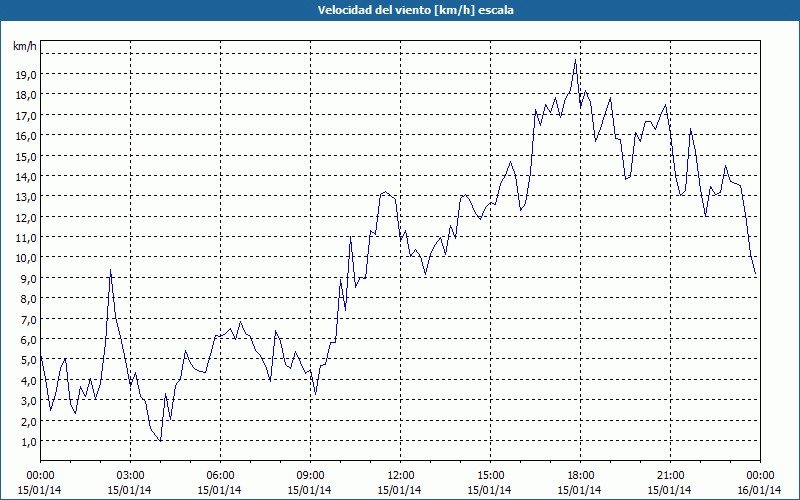Click the '16/01/14' date label
Image resolution: width=800 pixels, height=500 pixels.
pyautogui.click(x=760, y=490)
